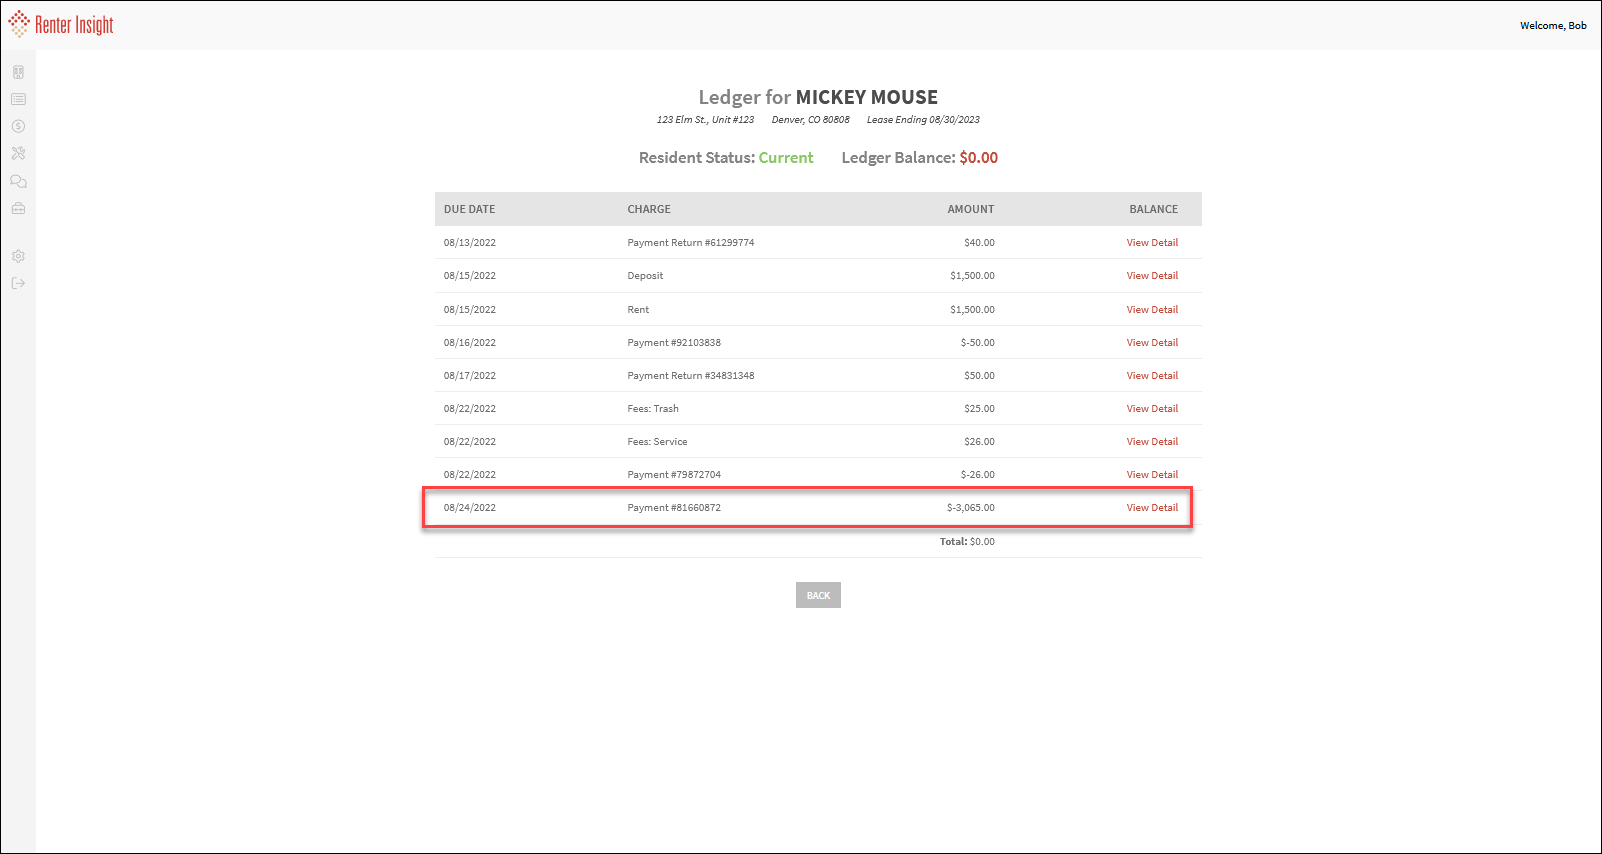Click the Welcome, Bob user label
The height and width of the screenshot is (854, 1602).
1553,26
